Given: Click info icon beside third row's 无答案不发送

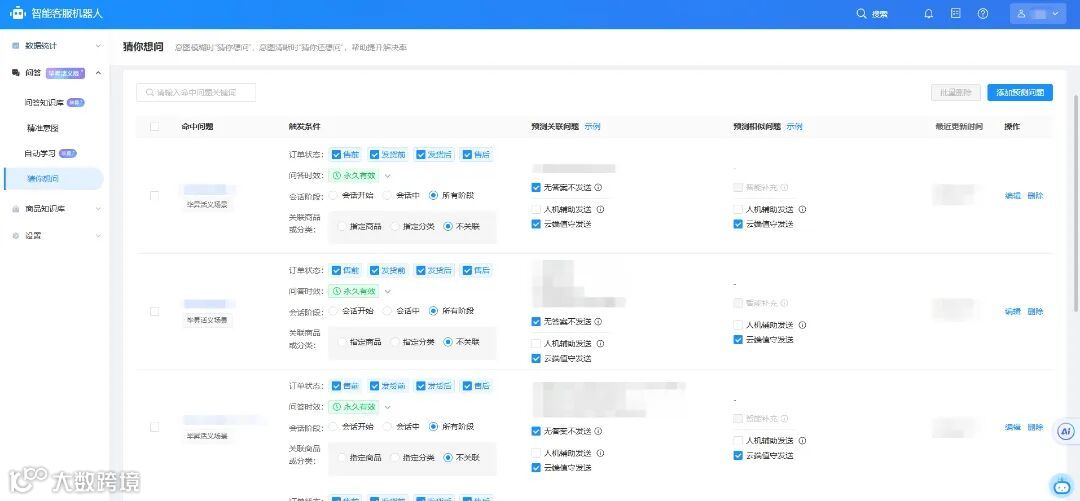Looking at the screenshot, I should [599, 431].
